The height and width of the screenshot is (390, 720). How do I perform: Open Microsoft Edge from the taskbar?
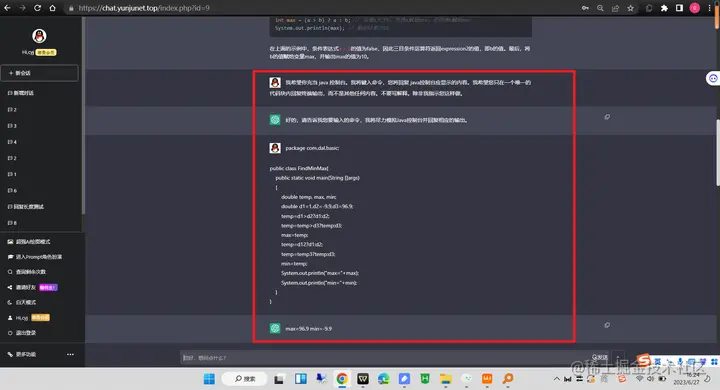[x=383, y=379]
